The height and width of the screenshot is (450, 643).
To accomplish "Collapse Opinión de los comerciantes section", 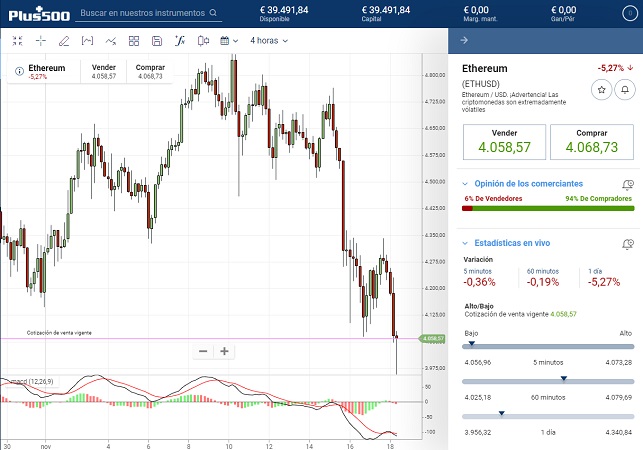I will 465,184.
